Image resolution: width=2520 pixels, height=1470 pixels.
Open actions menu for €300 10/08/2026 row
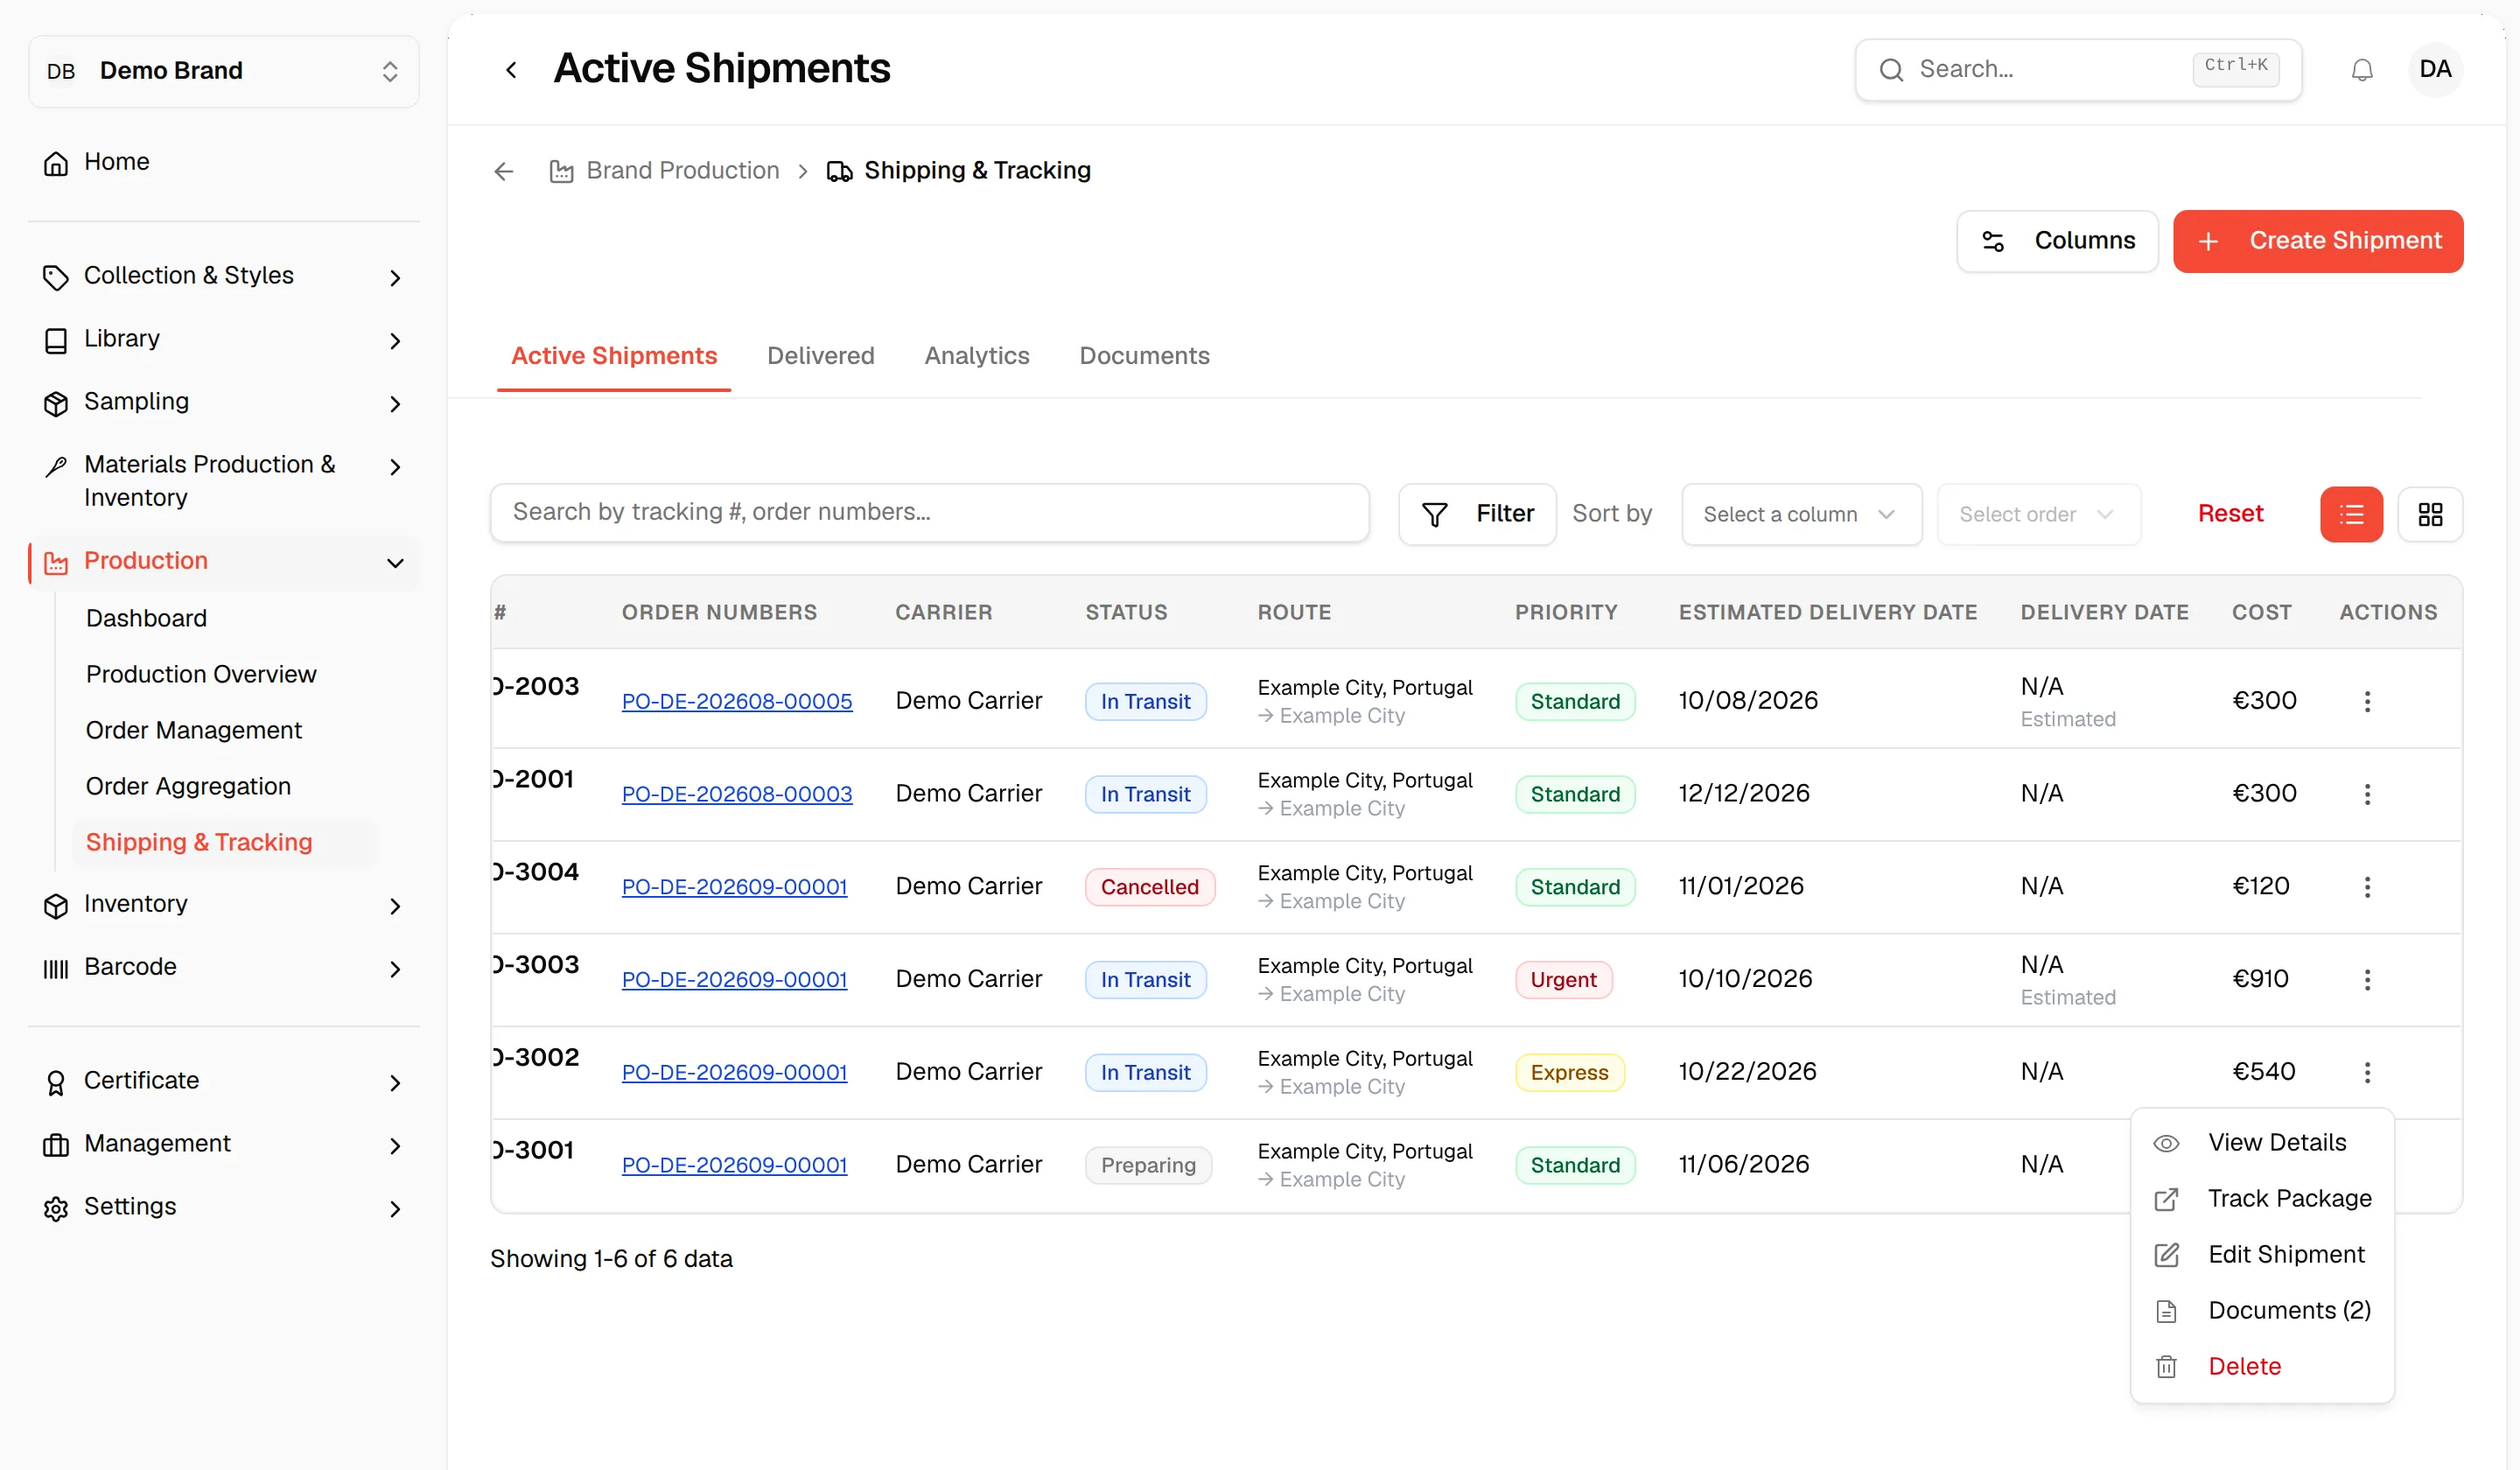point(2366,701)
